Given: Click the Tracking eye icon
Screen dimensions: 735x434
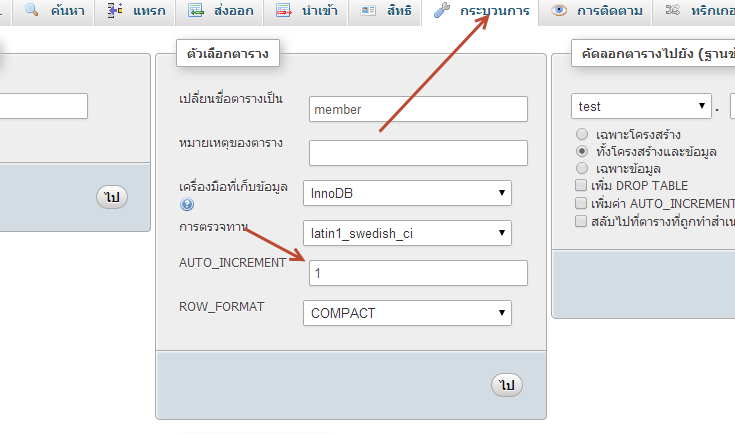Looking at the screenshot, I should (x=559, y=10).
